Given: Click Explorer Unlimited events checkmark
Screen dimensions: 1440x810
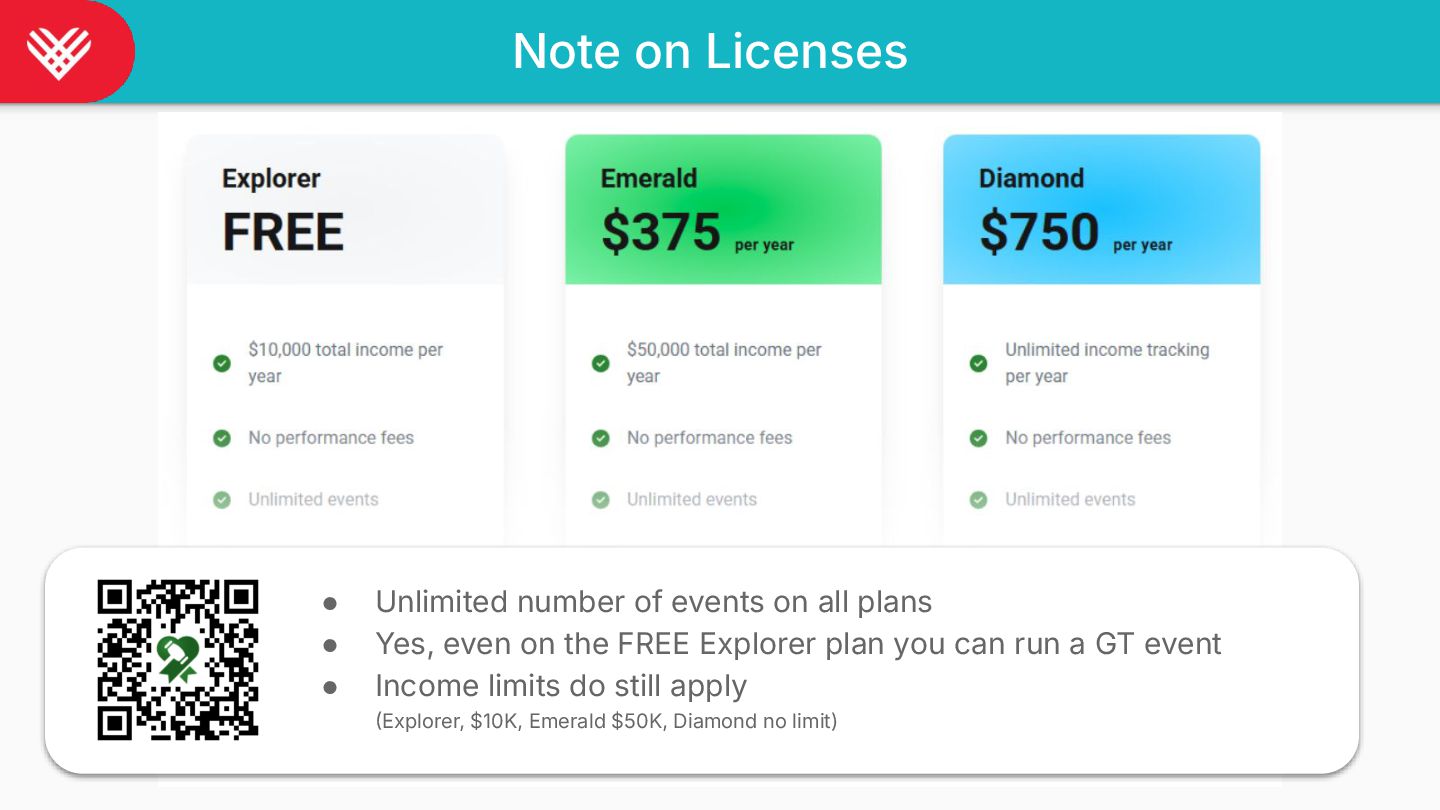Looking at the screenshot, I should [222, 499].
